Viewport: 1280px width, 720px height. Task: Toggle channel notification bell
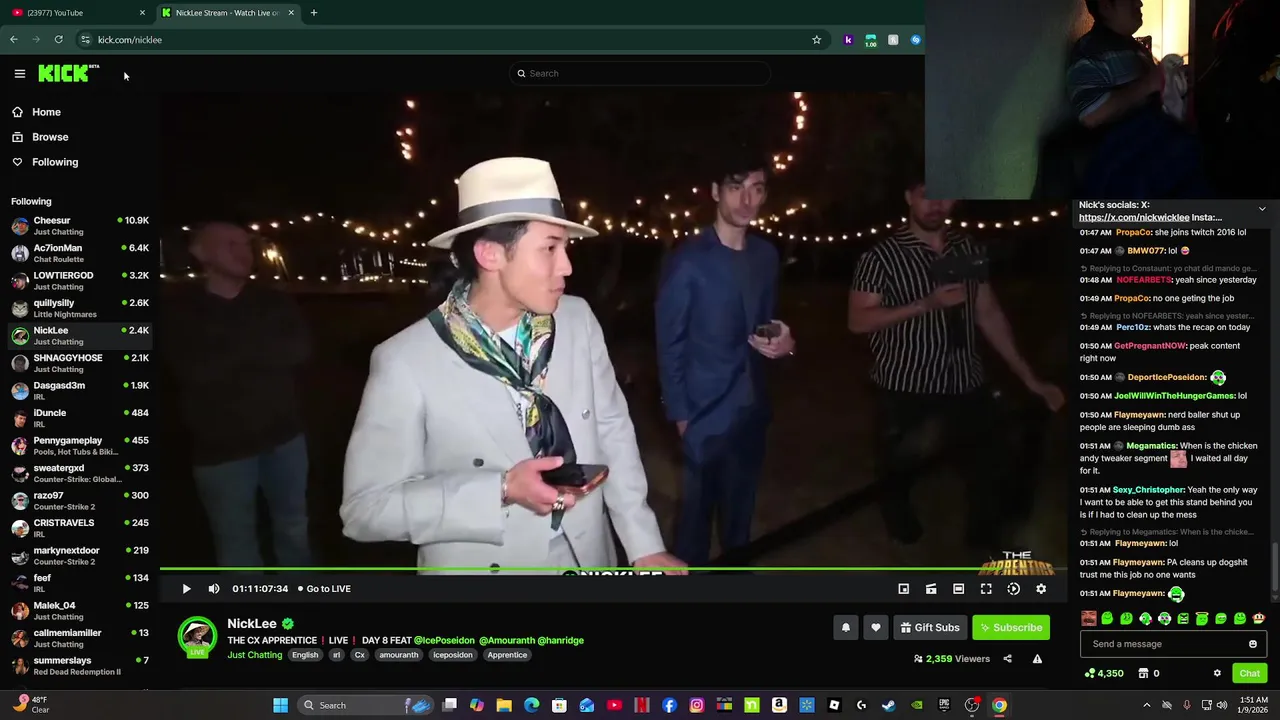pos(846,628)
